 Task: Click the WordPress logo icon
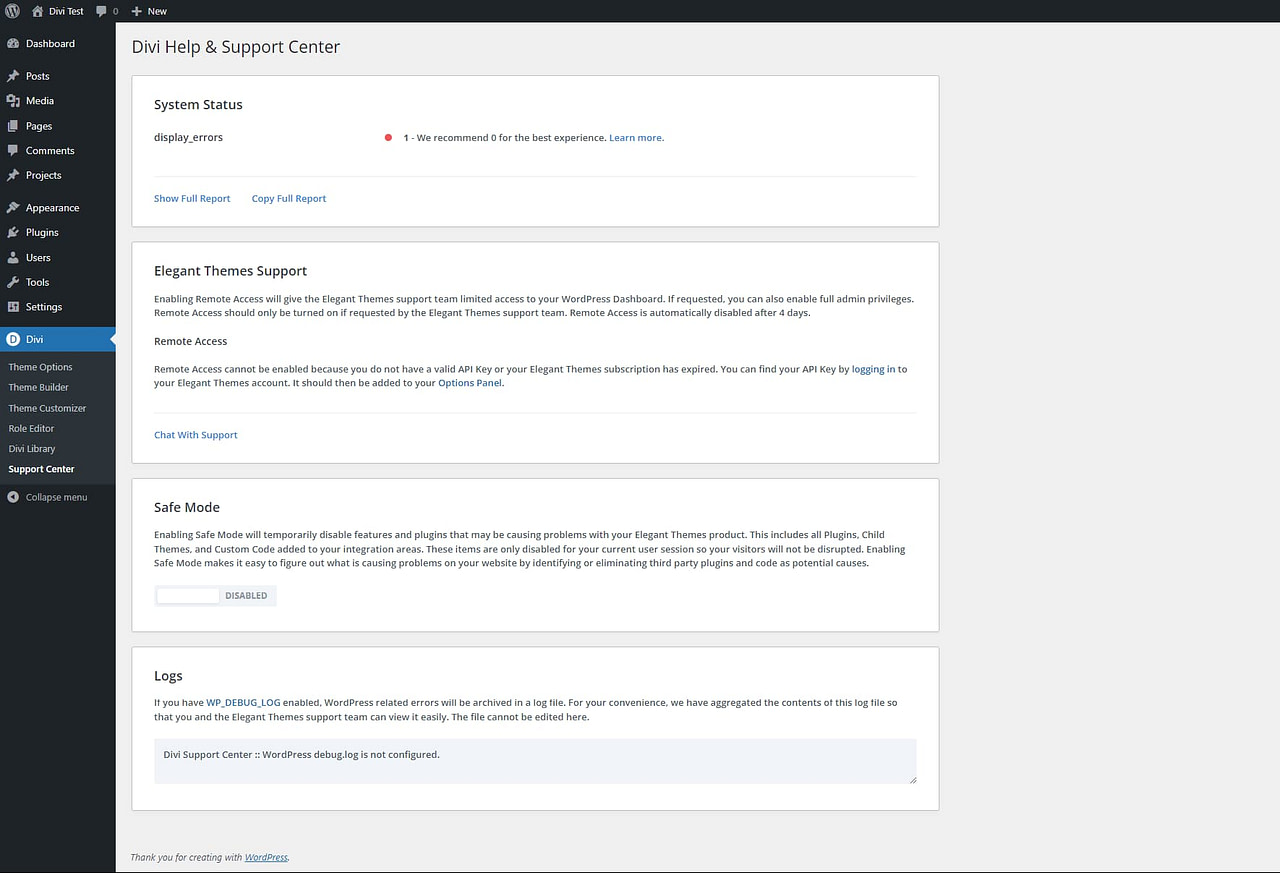[x=12, y=11]
